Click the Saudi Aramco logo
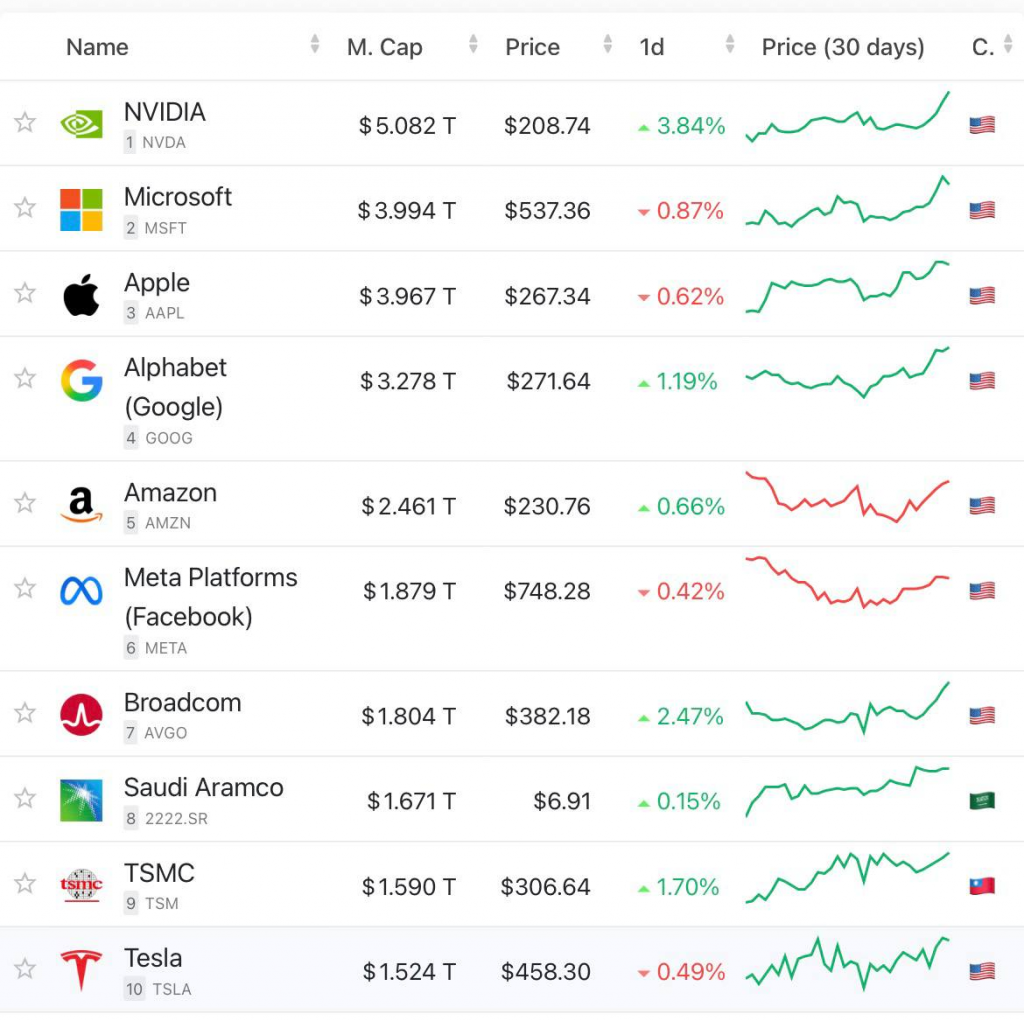1024x1021 pixels. click(81, 799)
